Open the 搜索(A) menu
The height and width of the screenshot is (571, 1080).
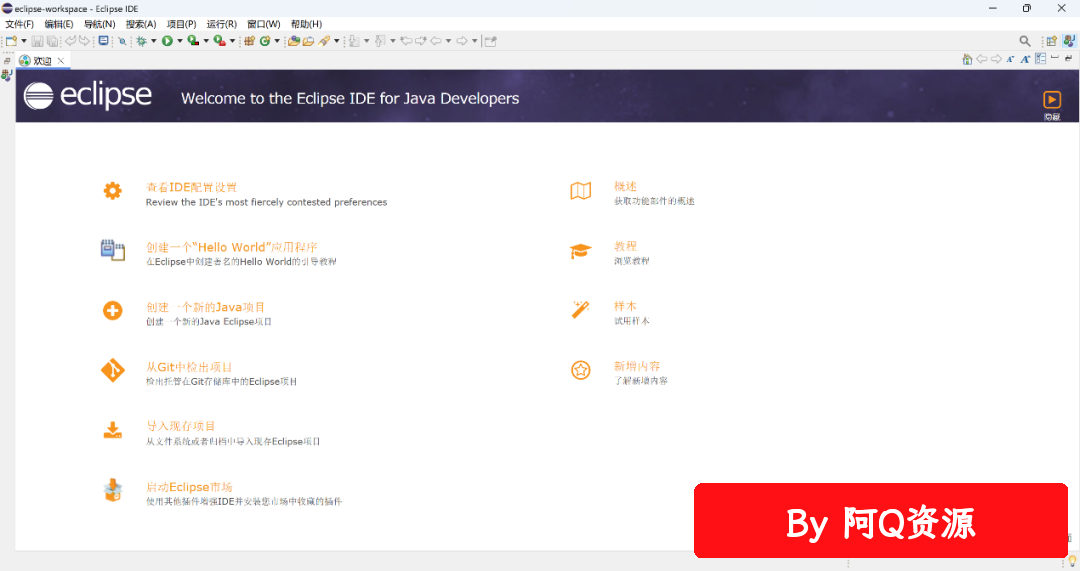(141, 24)
